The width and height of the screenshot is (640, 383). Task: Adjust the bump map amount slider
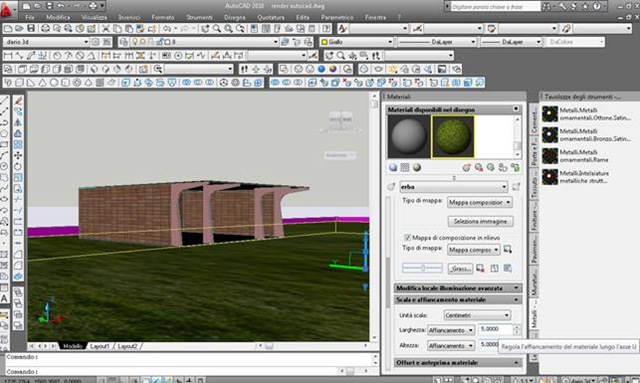(422, 268)
